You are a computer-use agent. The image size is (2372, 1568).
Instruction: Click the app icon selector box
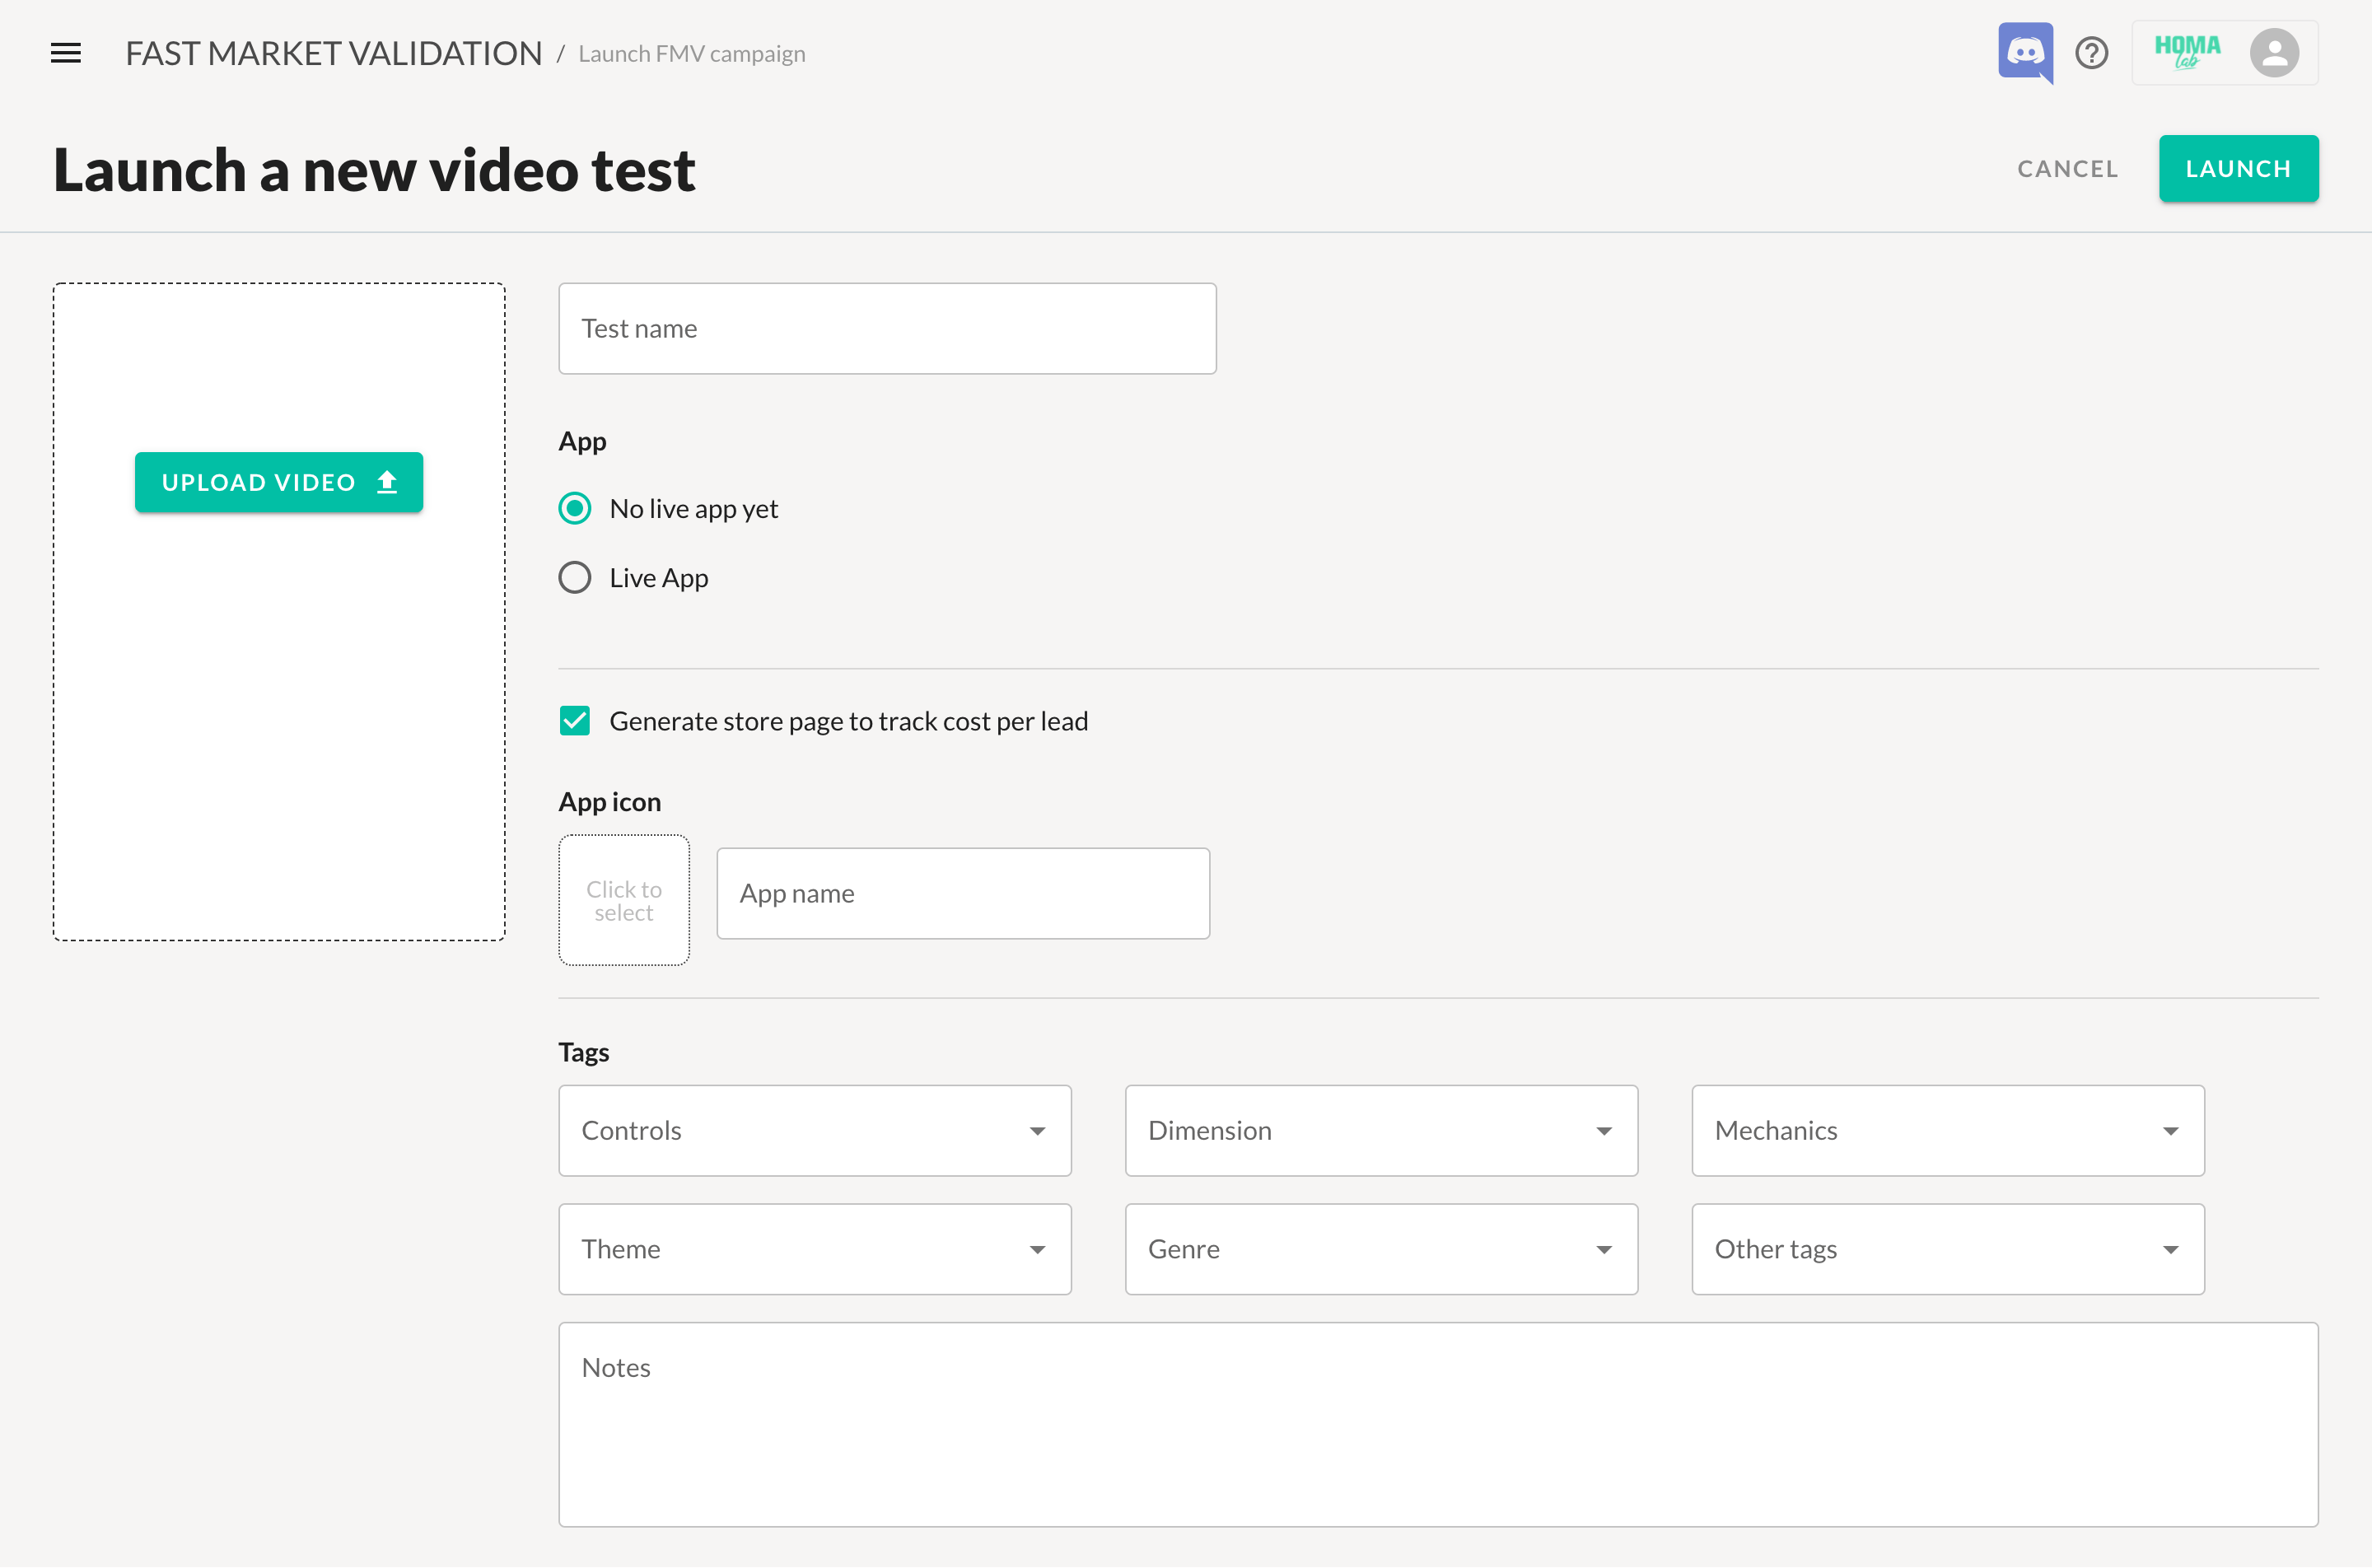click(623, 900)
